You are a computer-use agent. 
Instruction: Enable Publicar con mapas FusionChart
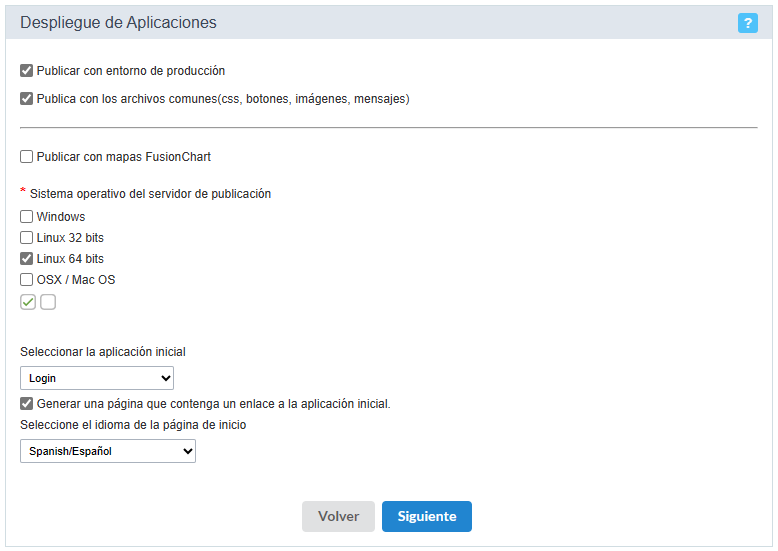tap(27, 157)
